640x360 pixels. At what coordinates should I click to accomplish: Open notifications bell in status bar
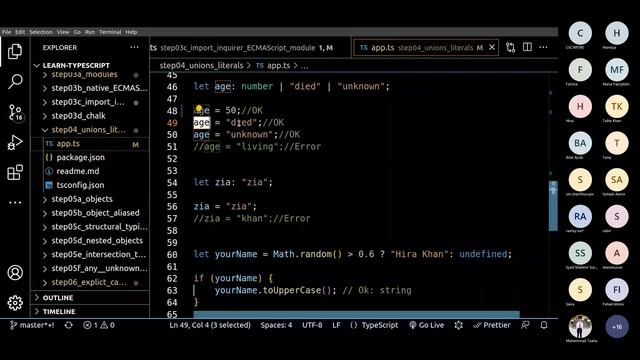tap(544, 325)
